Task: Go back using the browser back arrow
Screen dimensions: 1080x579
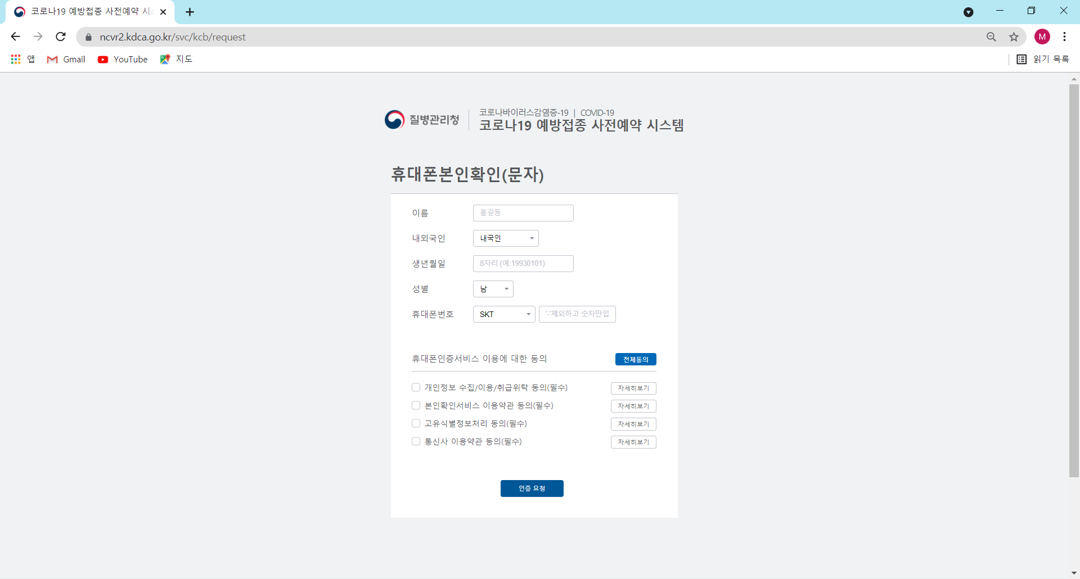Action: pyautogui.click(x=15, y=36)
